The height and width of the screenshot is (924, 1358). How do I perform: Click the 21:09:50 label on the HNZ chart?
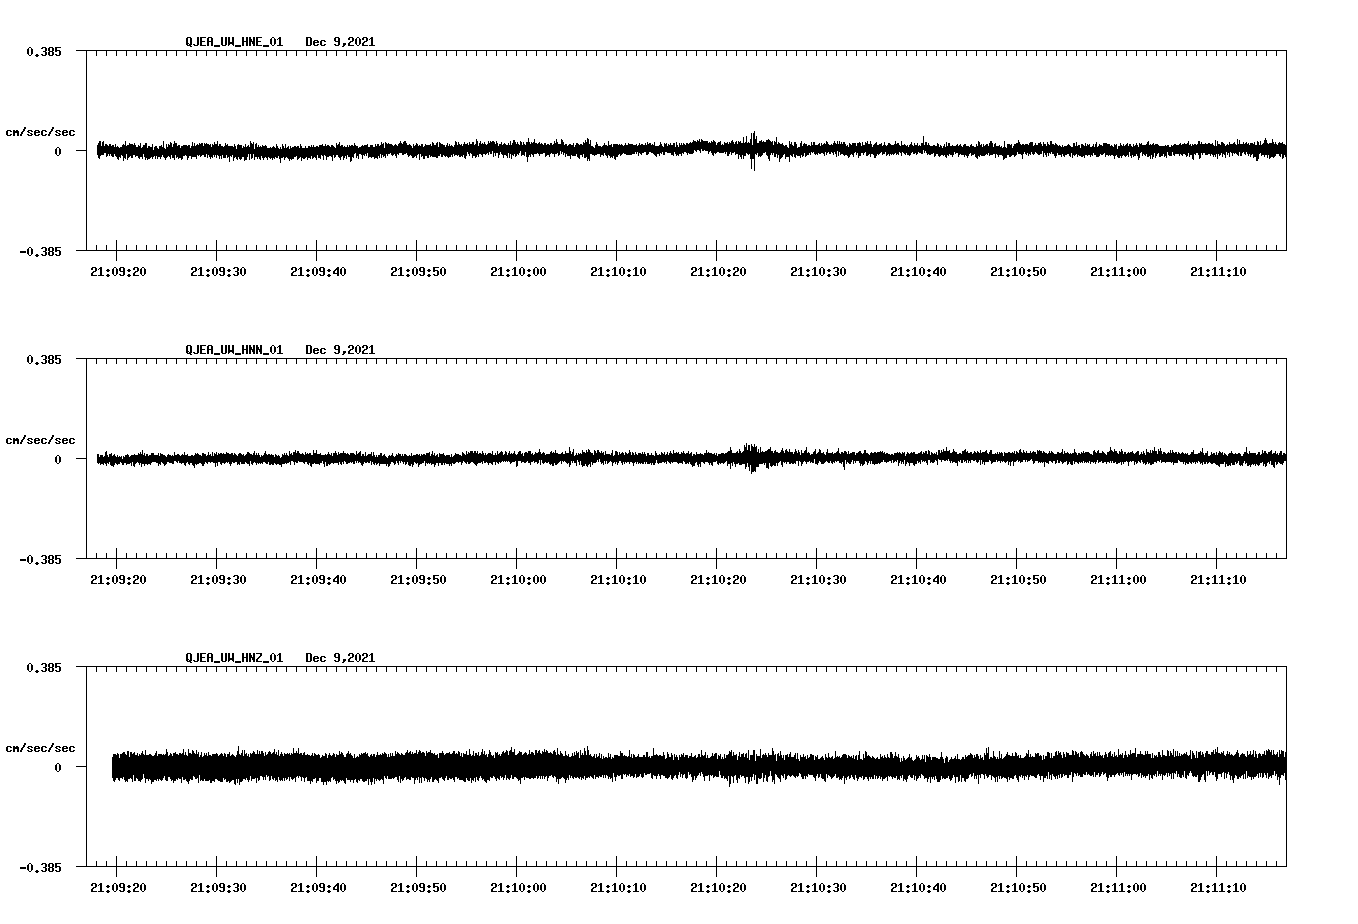[x=418, y=888]
